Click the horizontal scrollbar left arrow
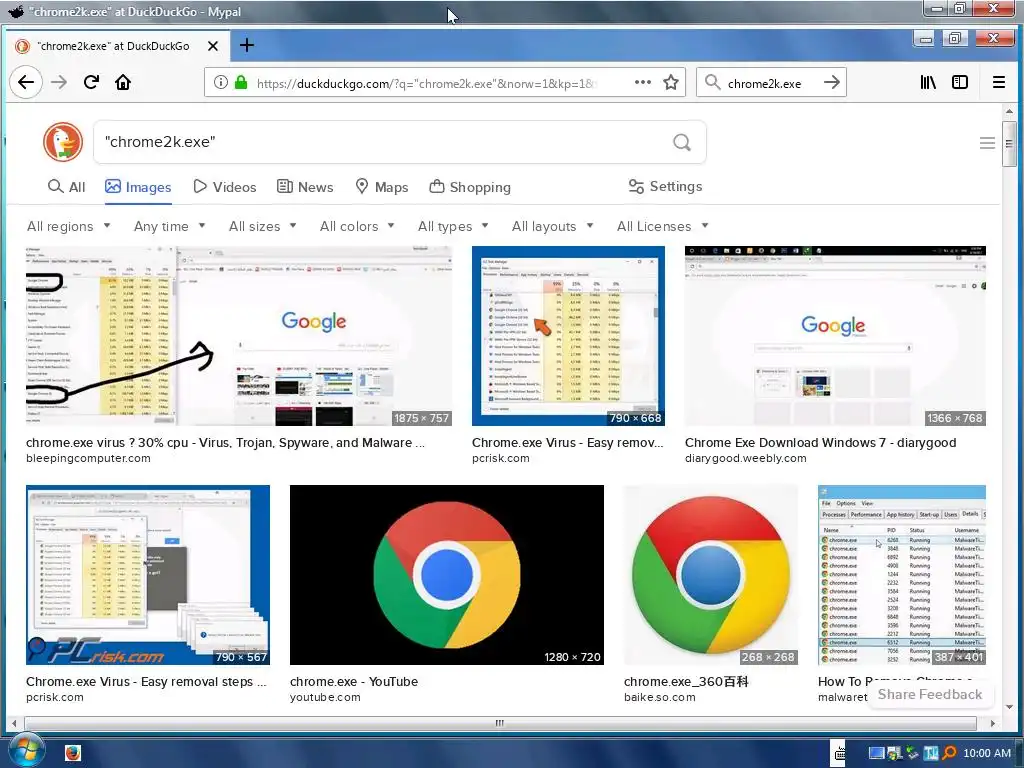This screenshot has width=1024, height=768. click(14, 723)
